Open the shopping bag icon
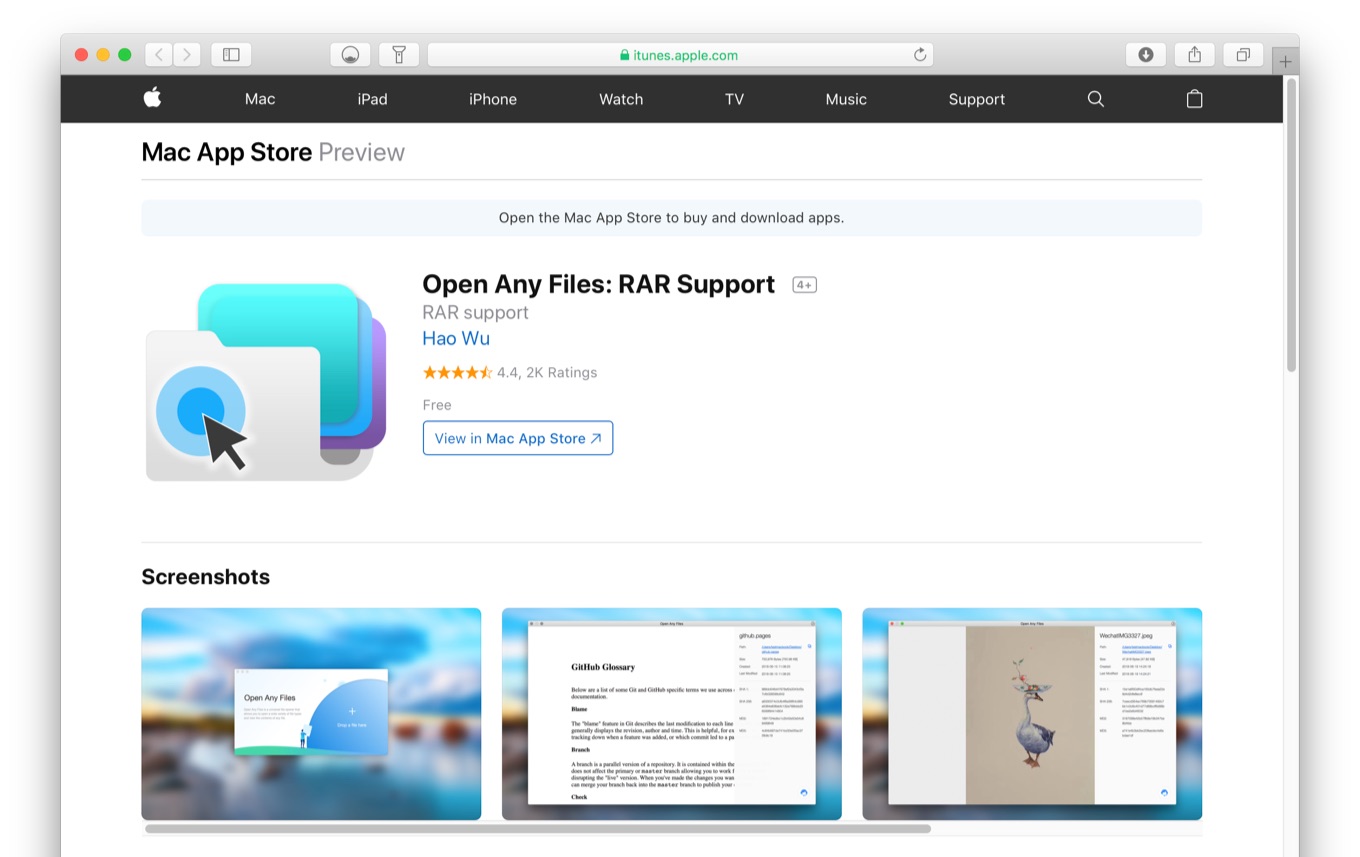Image resolution: width=1360 pixels, height=857 pixels. [1194, 99]
